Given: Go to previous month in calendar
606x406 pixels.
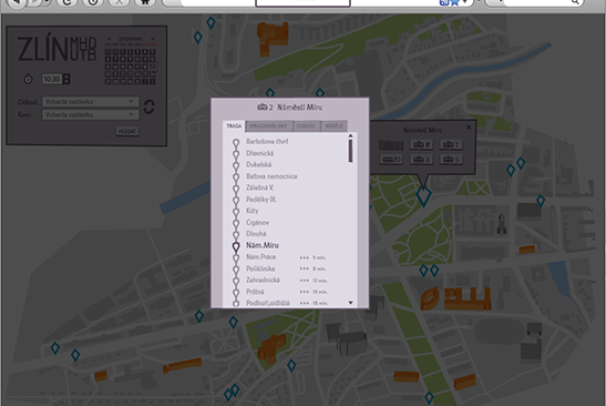Looking at the screenshot, I should (107, 39).
